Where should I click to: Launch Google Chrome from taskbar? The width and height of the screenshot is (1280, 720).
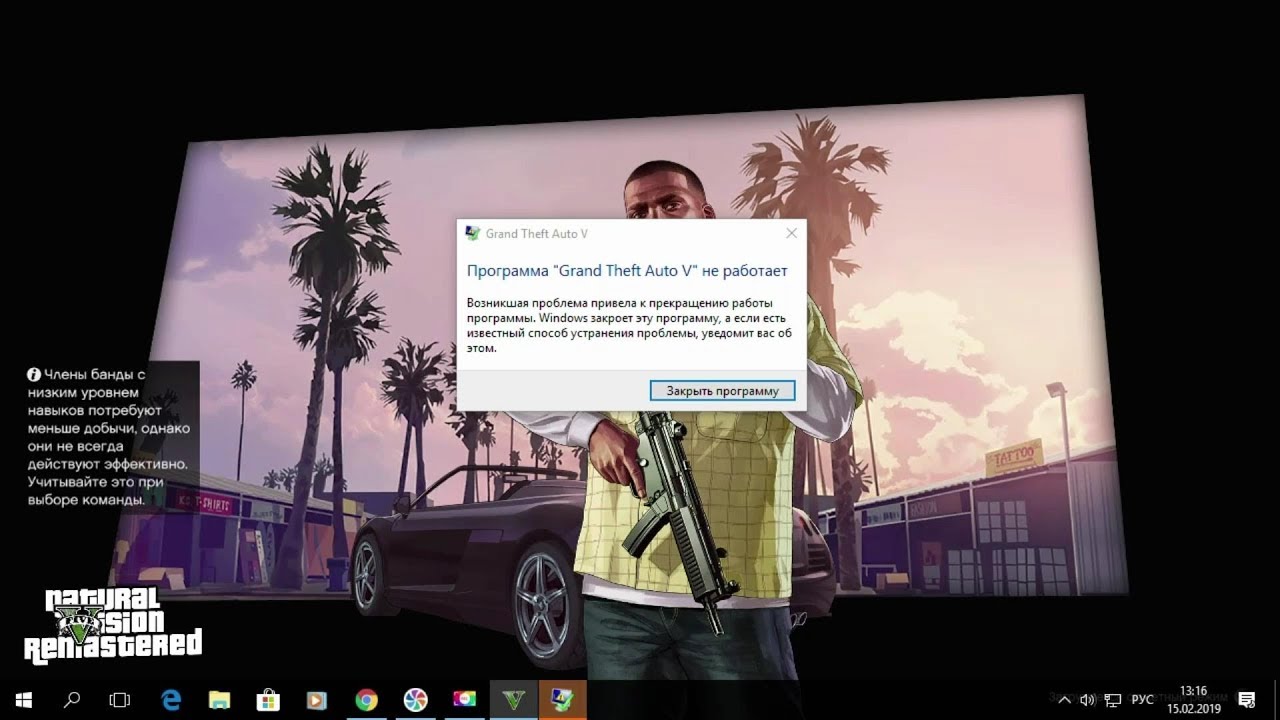(x=366, y=700)
